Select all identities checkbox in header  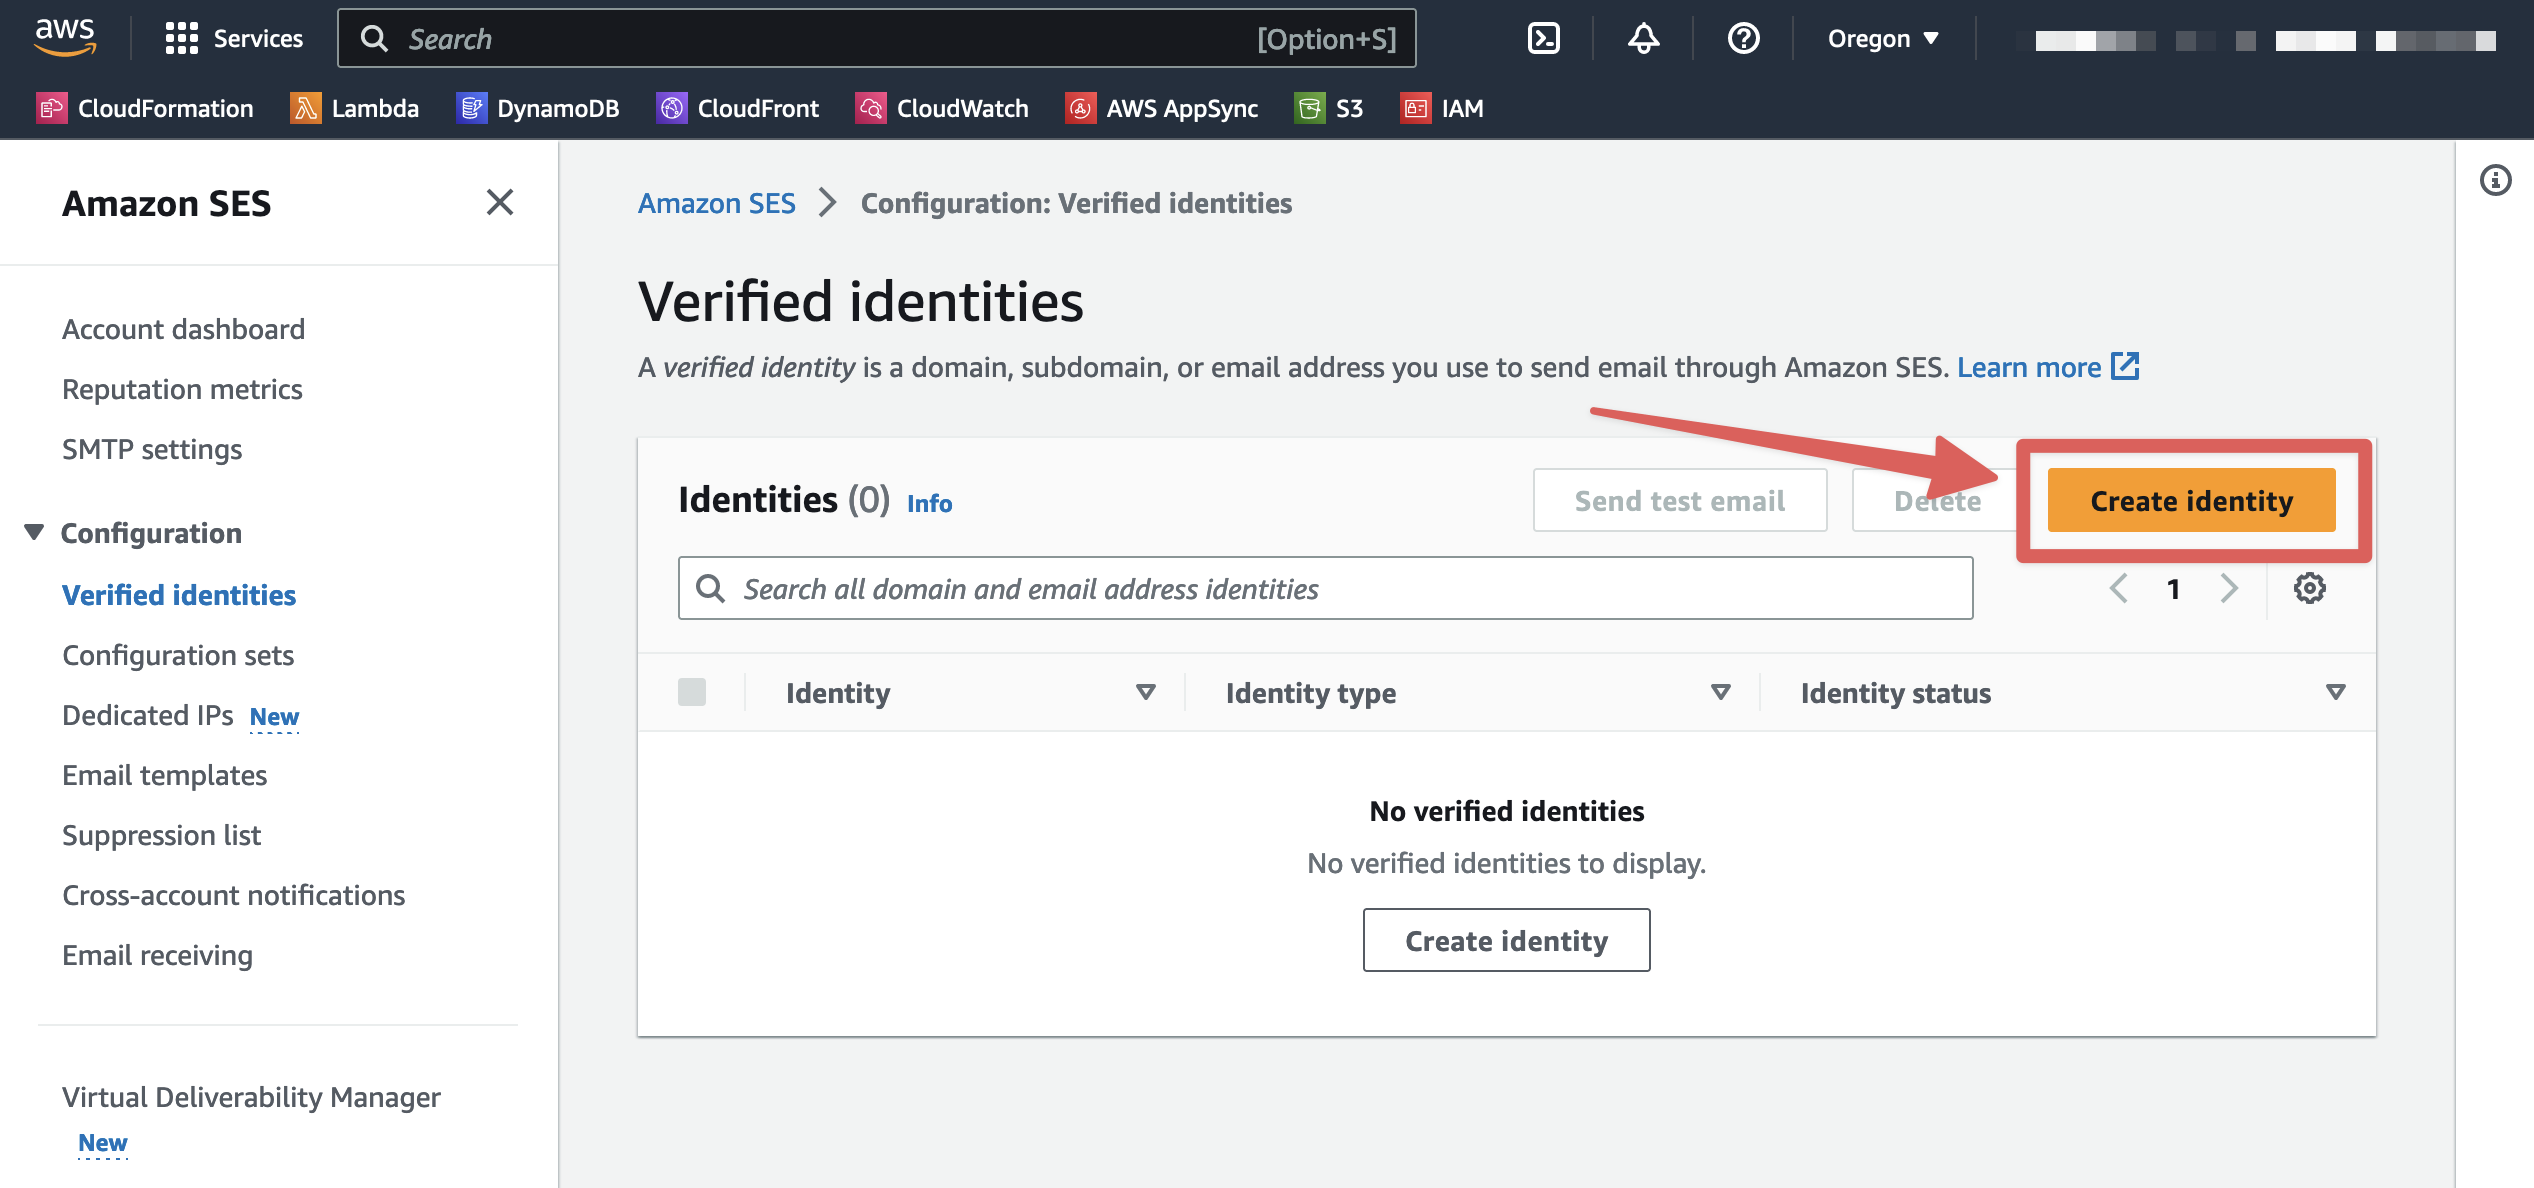pyautogui.click(x=692, y=692)
